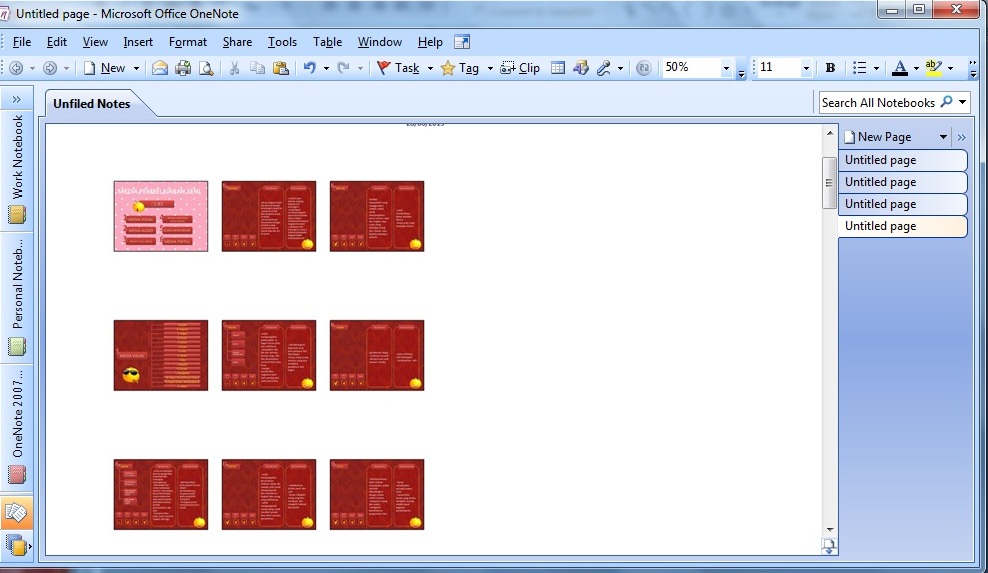This screenshot has height=573, width=988.
Task: Apply yellow highlight color icon
Action: (933, 68)
